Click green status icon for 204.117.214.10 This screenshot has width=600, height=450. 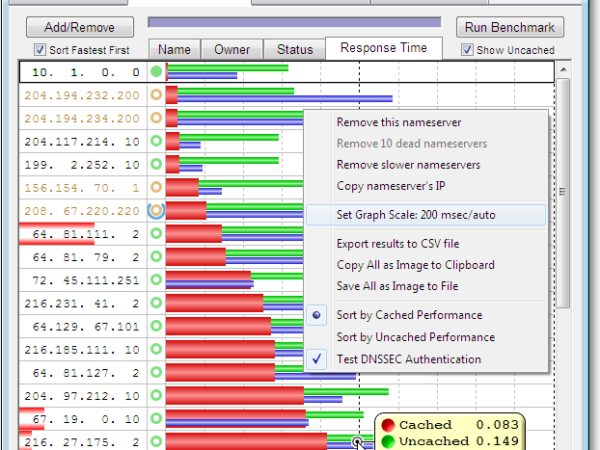tap(156, 141)
